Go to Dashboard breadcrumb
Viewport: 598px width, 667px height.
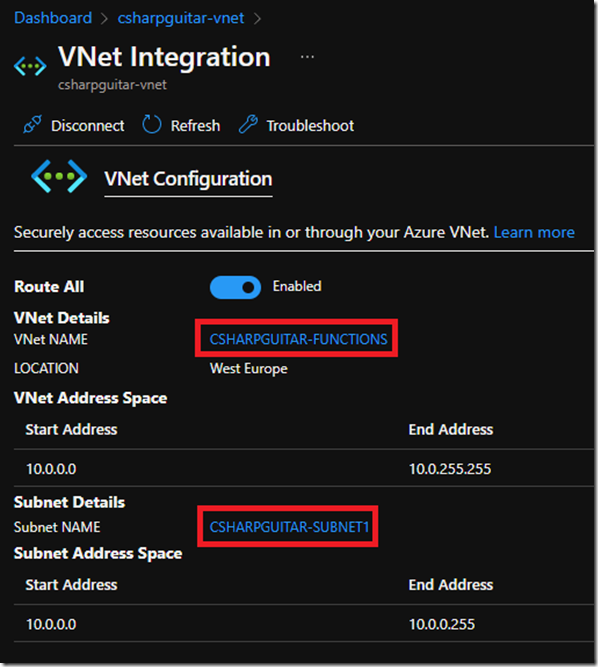53,18
